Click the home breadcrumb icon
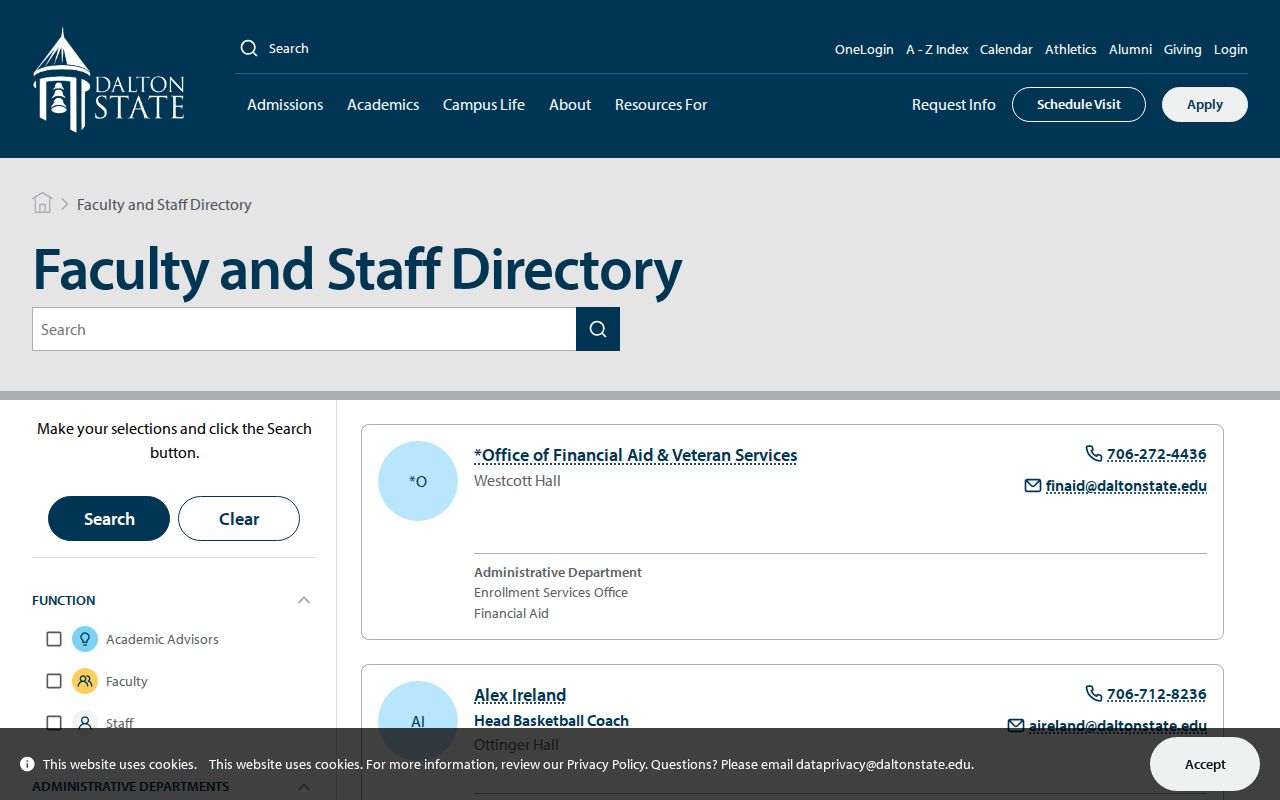1280x800 pixels. pyautogui.click(x=42, y=204)
